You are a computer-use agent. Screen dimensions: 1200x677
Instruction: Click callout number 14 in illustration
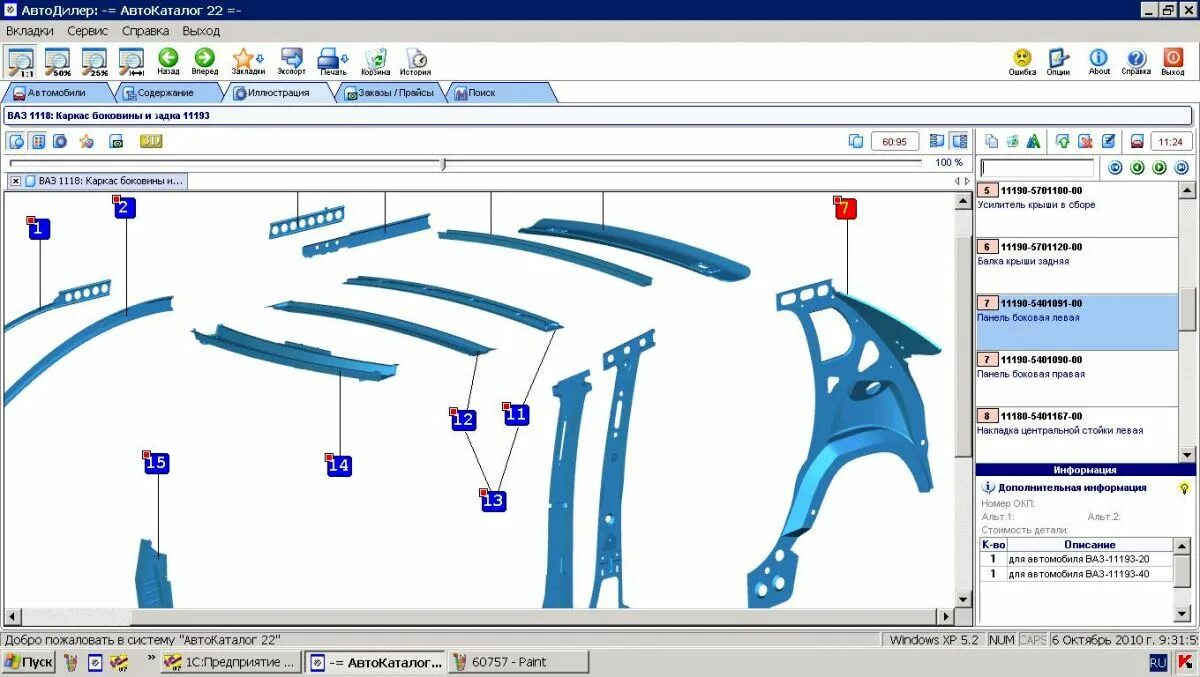339,465
